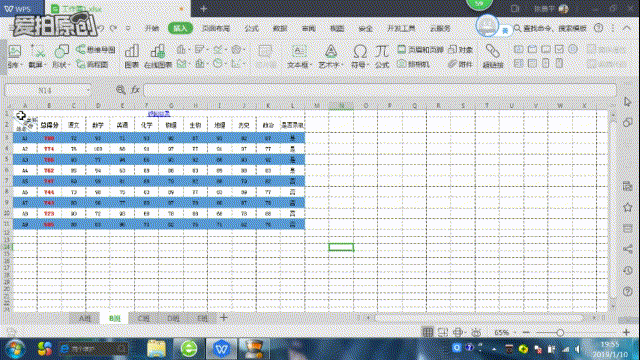
Task: Click the undo arrow in quick toolbar
Action: [101, 28]
